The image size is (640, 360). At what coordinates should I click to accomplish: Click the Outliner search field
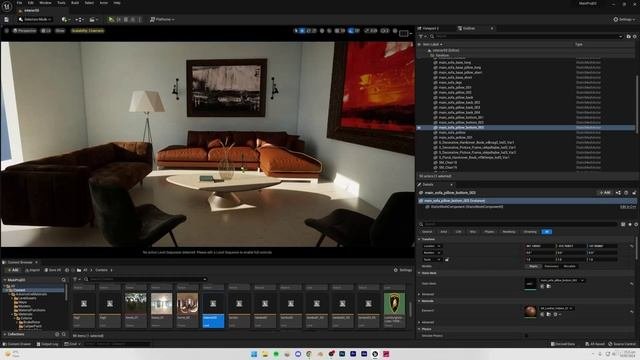pyautogui.click(x=526, y=36)
